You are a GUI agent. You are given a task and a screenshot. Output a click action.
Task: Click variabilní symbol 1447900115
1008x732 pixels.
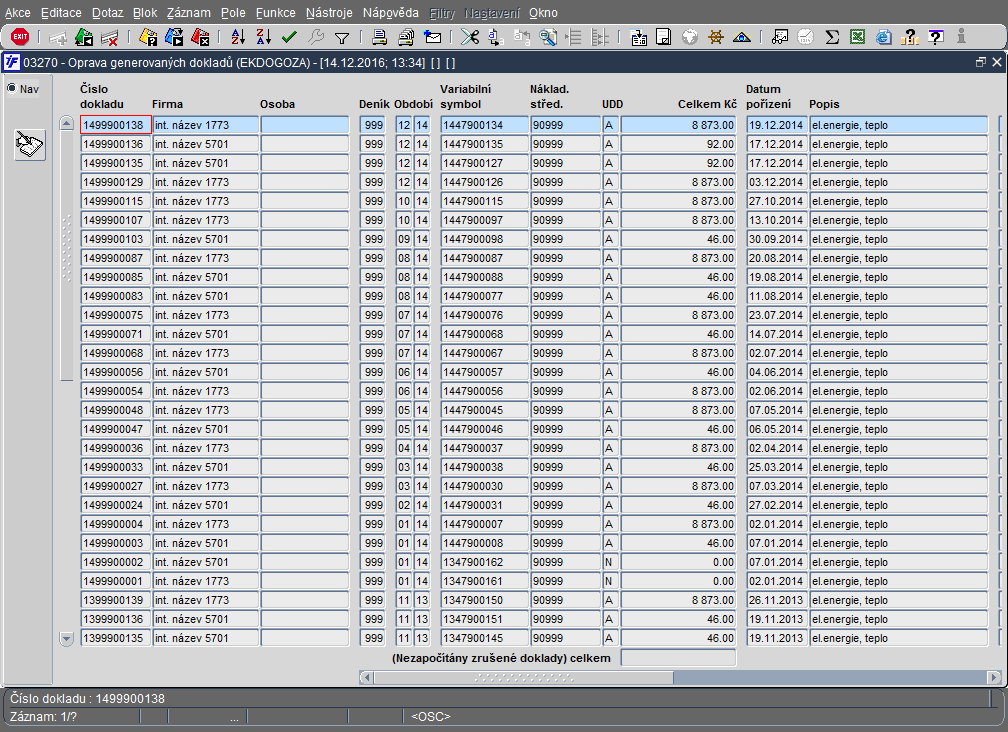click(x=484, y=201)
